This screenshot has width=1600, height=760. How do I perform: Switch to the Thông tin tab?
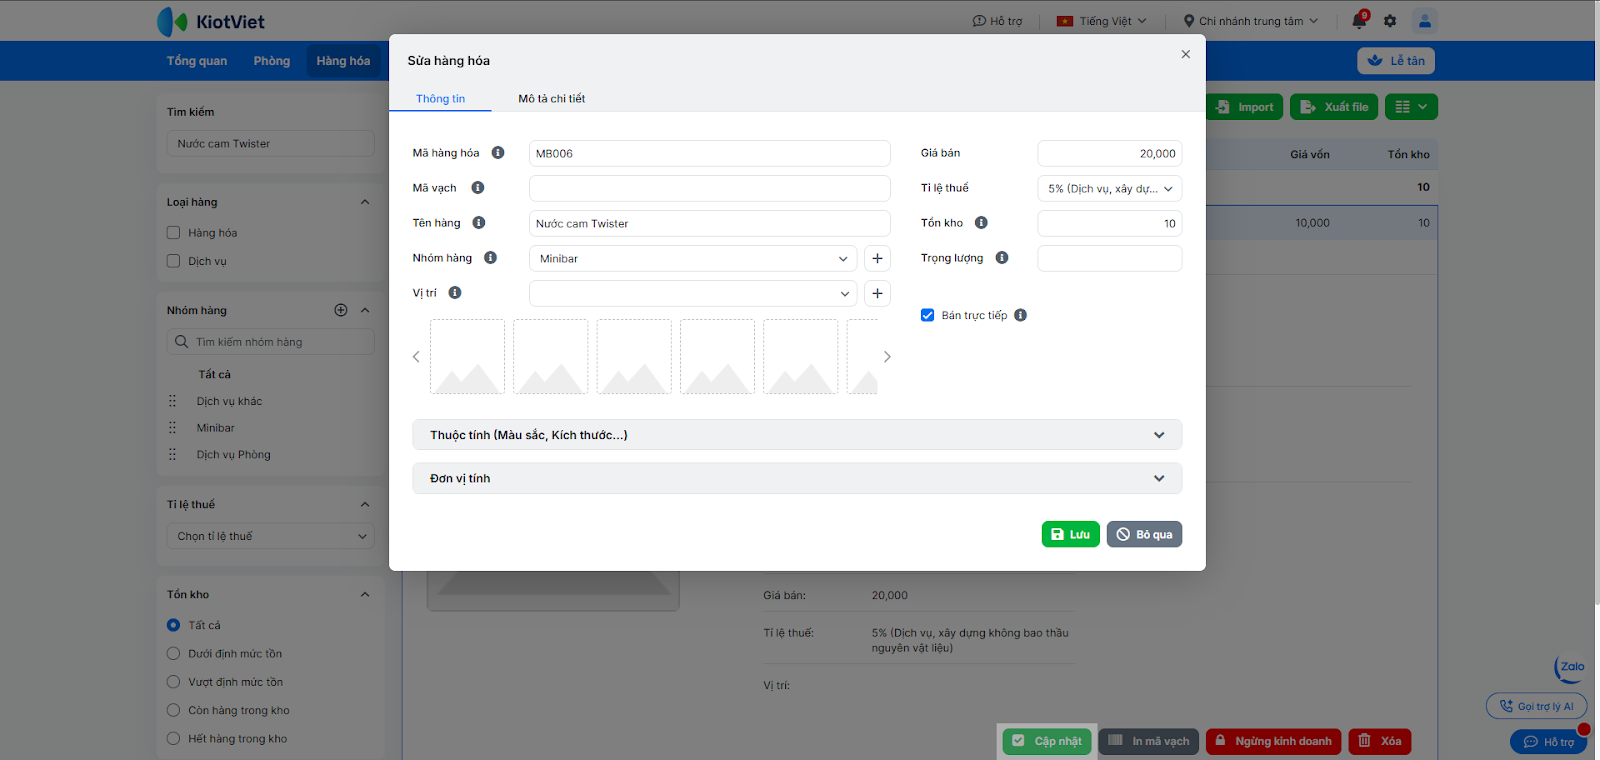(441, 99)
